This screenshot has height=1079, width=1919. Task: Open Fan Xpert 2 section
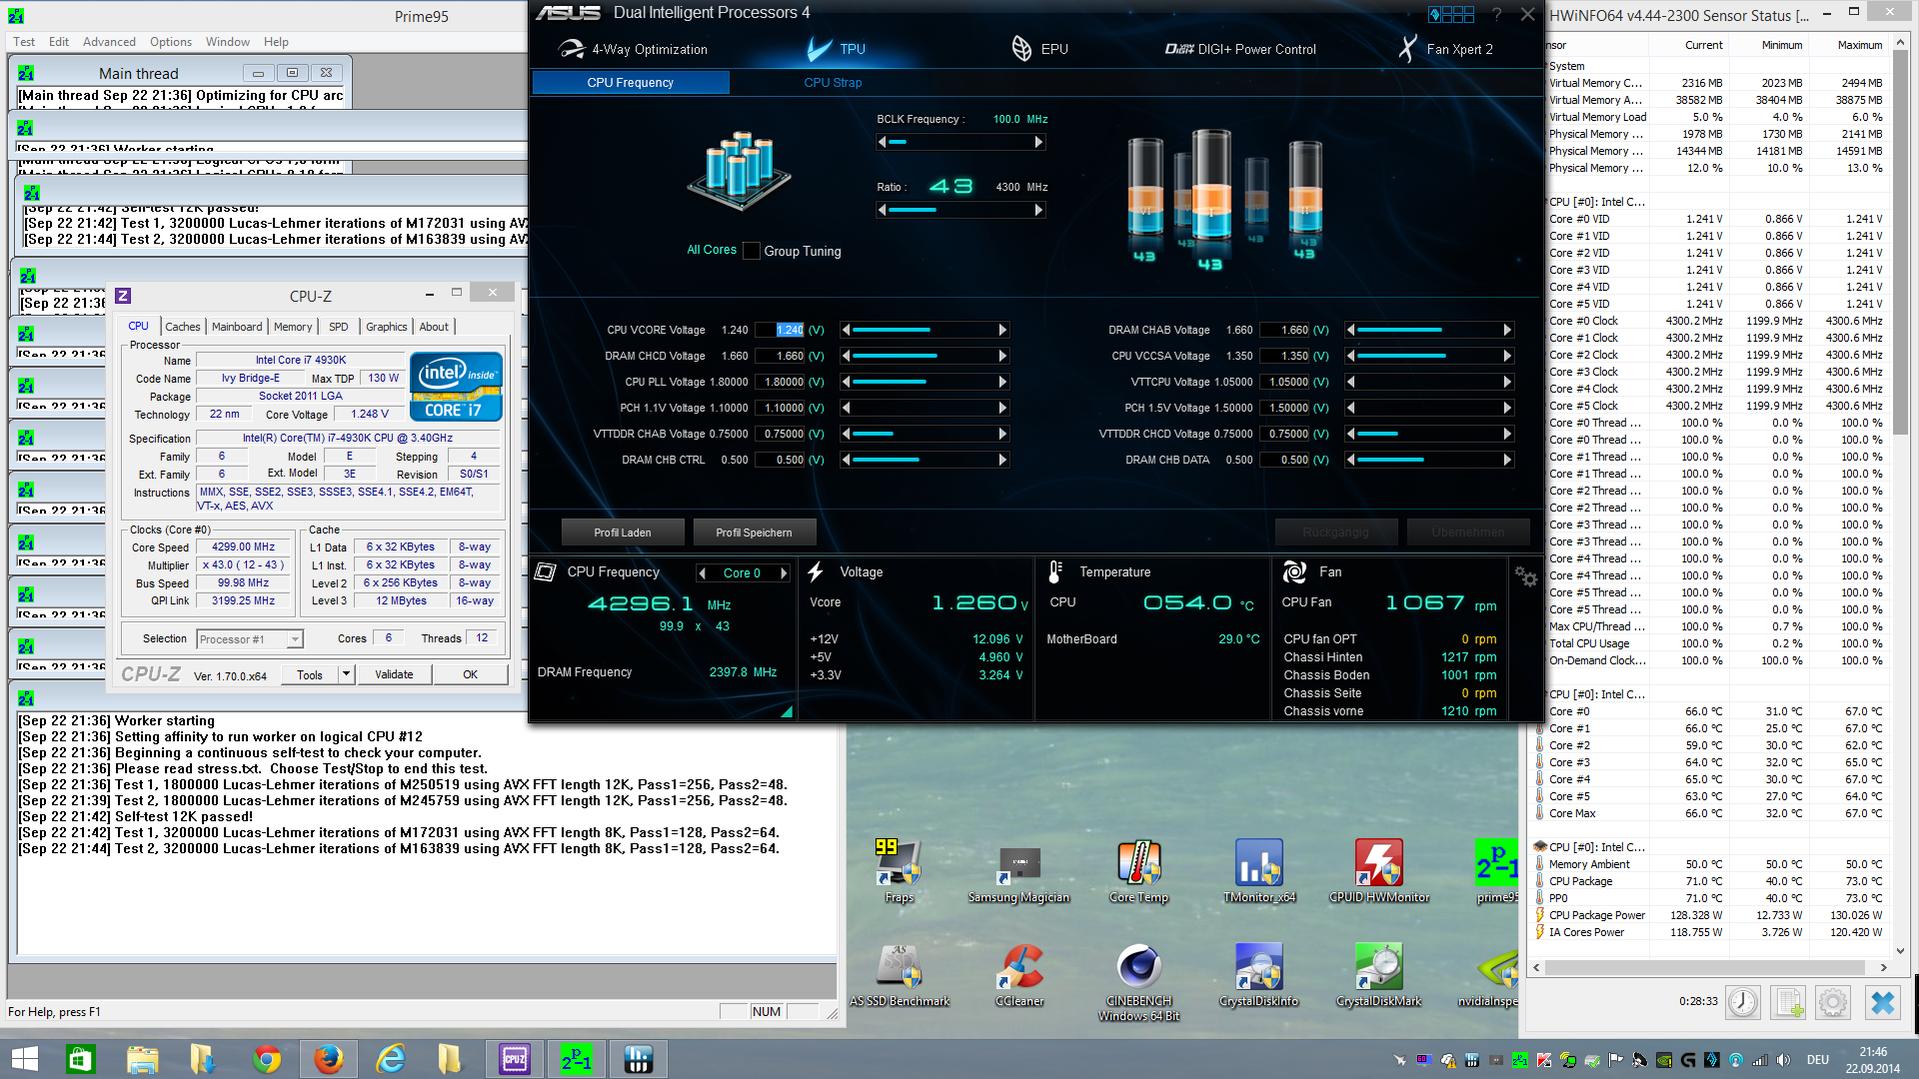1446,49
